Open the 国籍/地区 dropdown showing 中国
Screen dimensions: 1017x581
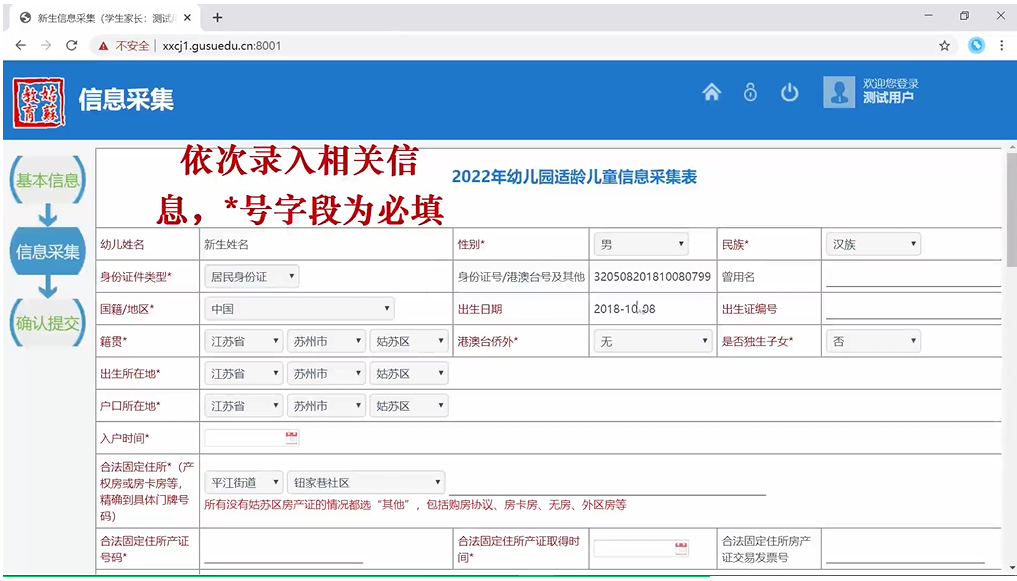click(299, 309)
